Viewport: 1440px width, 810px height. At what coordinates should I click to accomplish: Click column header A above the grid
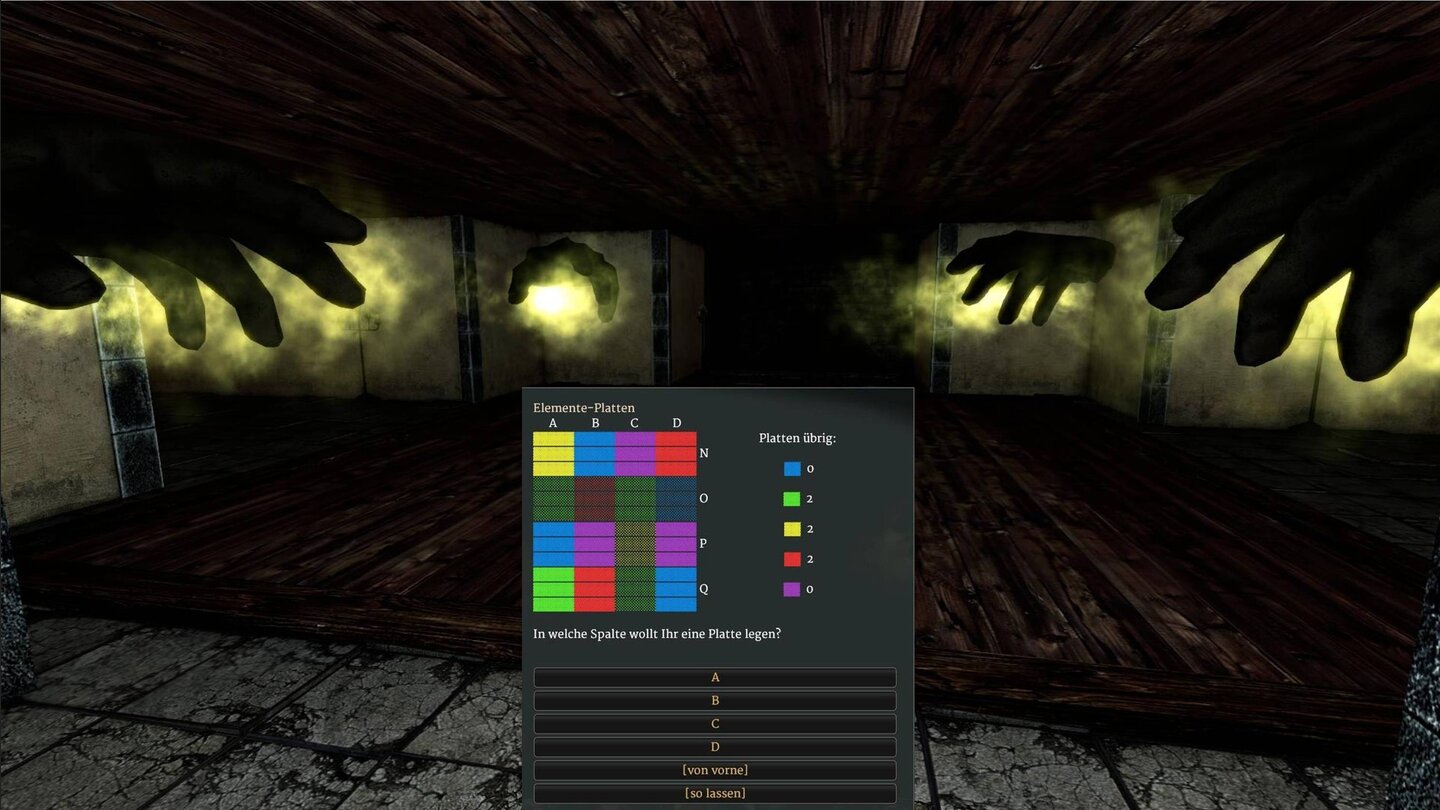coord(553,423)
